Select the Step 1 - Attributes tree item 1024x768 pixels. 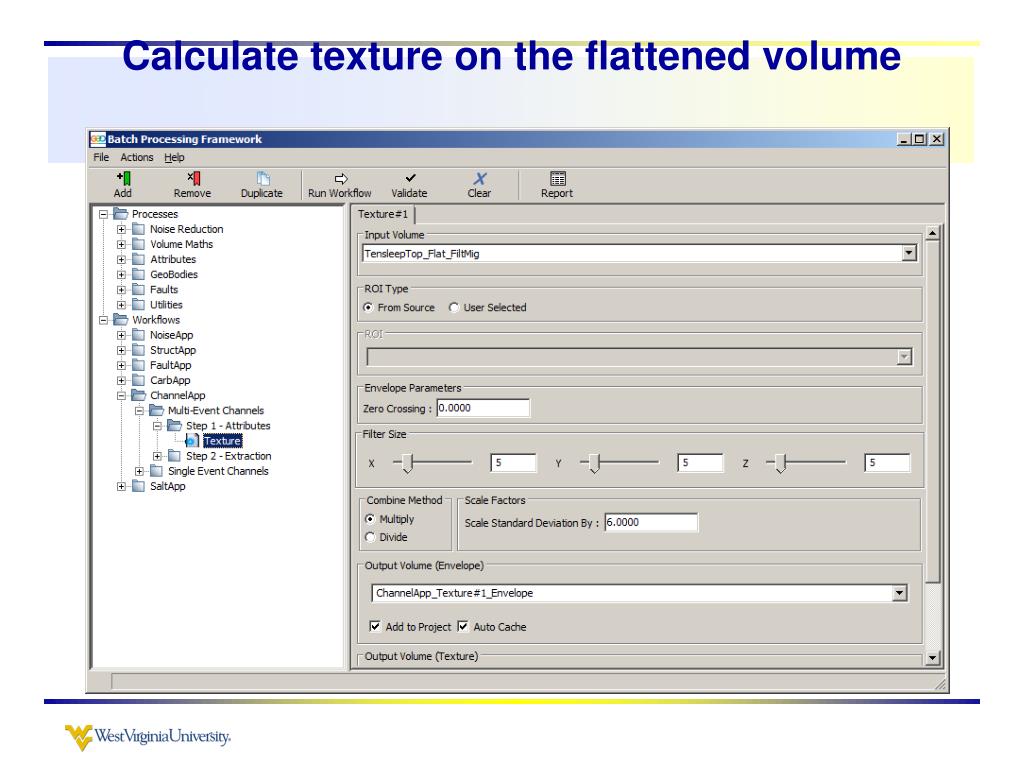pyautogui.click(x=228, y=426)
